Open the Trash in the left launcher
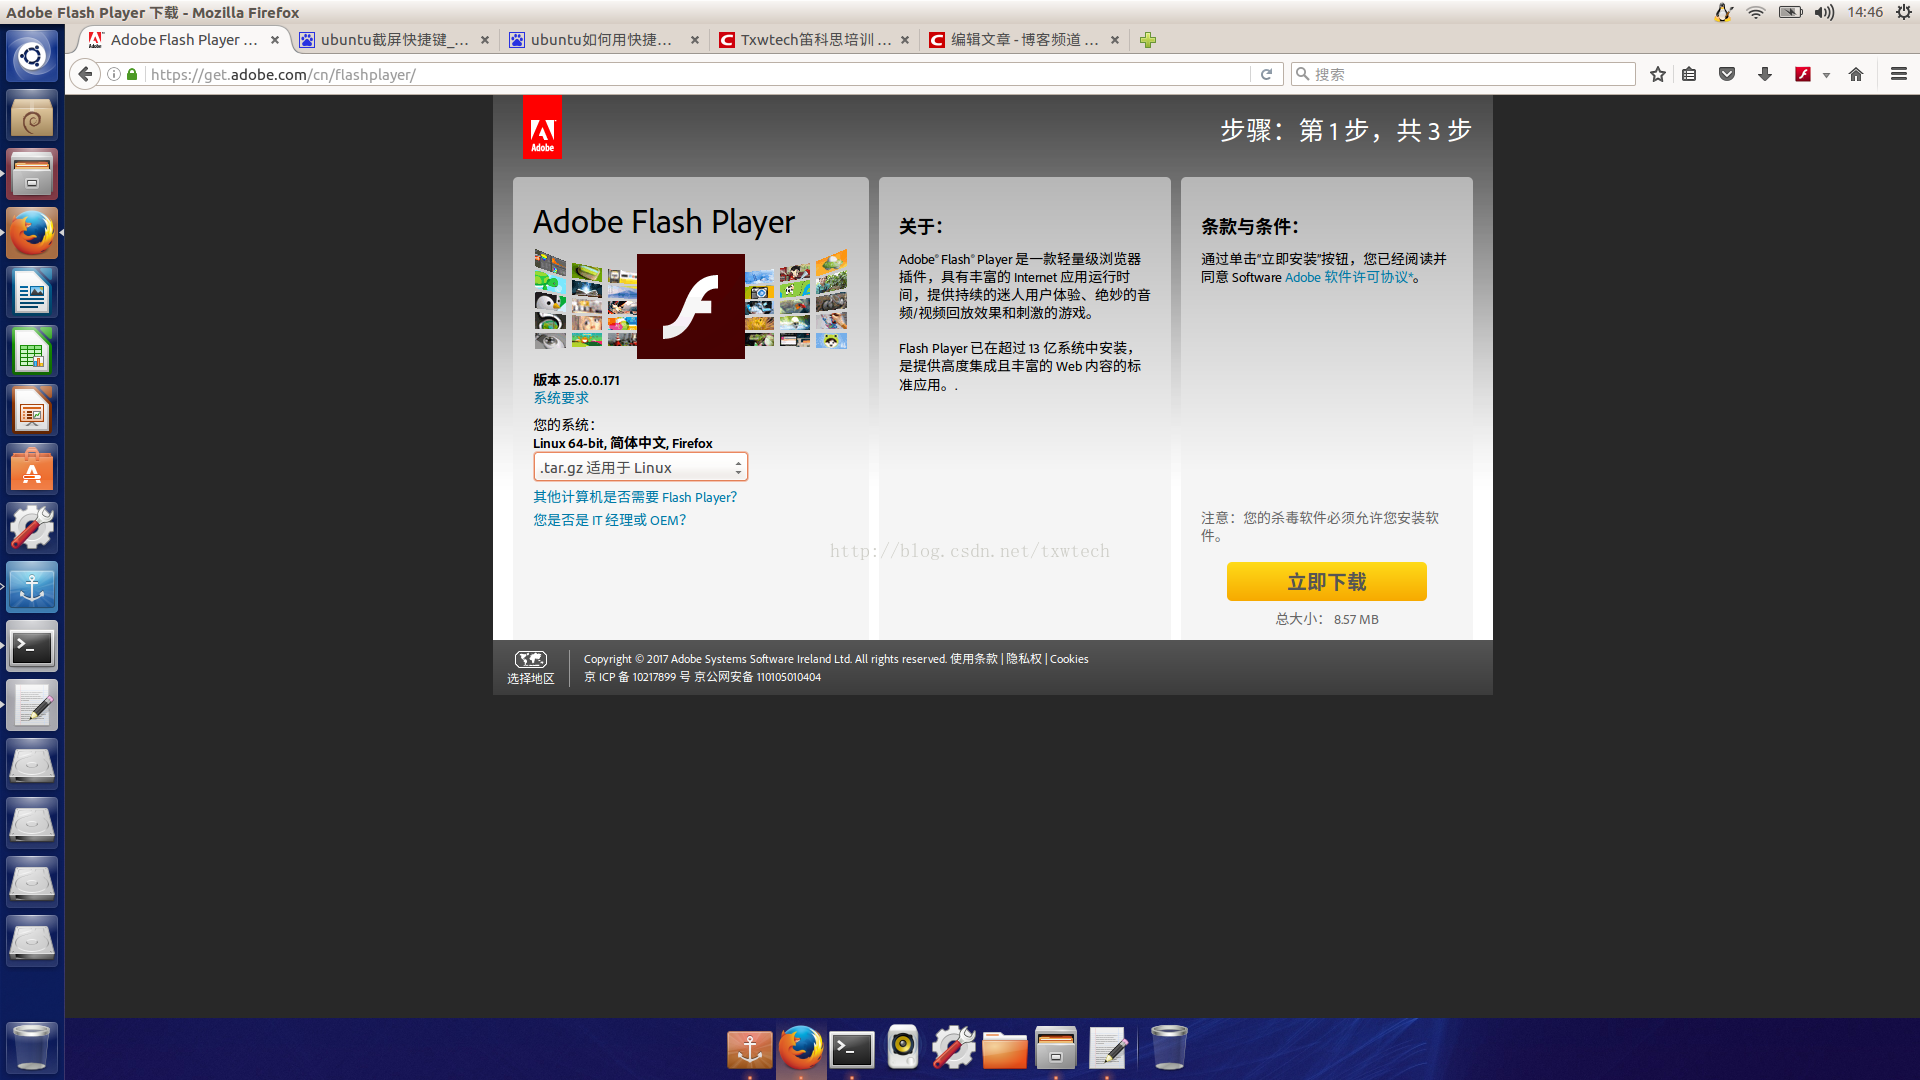Screen dimensions: 1920x1080 (32, 1047)
